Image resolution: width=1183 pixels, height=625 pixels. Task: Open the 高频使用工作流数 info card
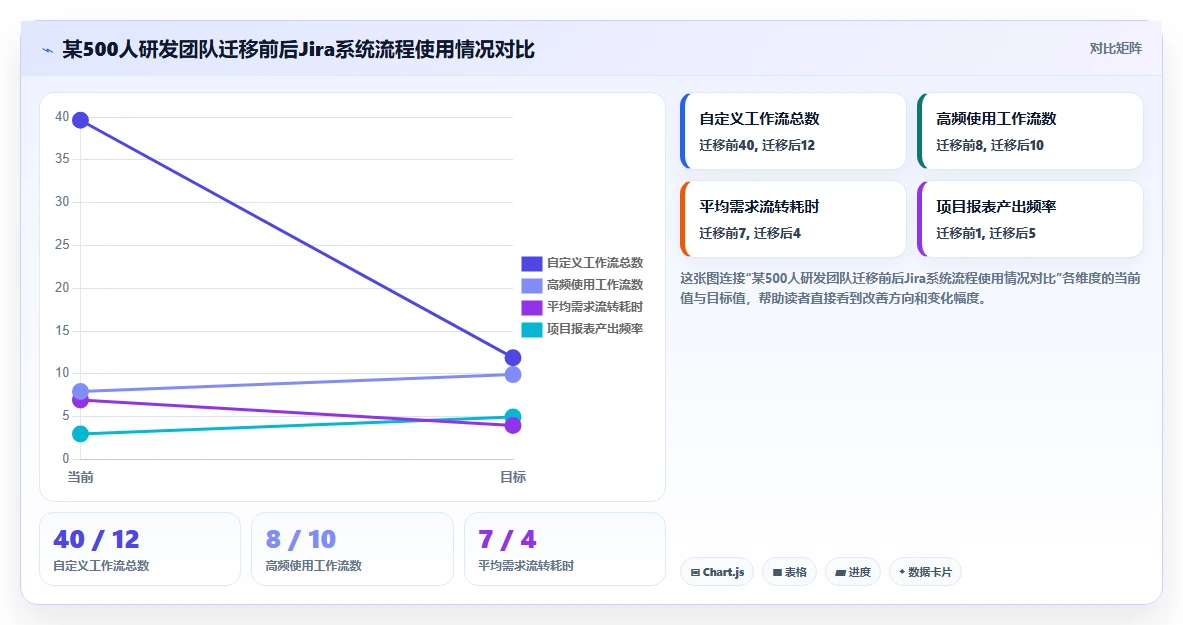tap(1030, 131)
